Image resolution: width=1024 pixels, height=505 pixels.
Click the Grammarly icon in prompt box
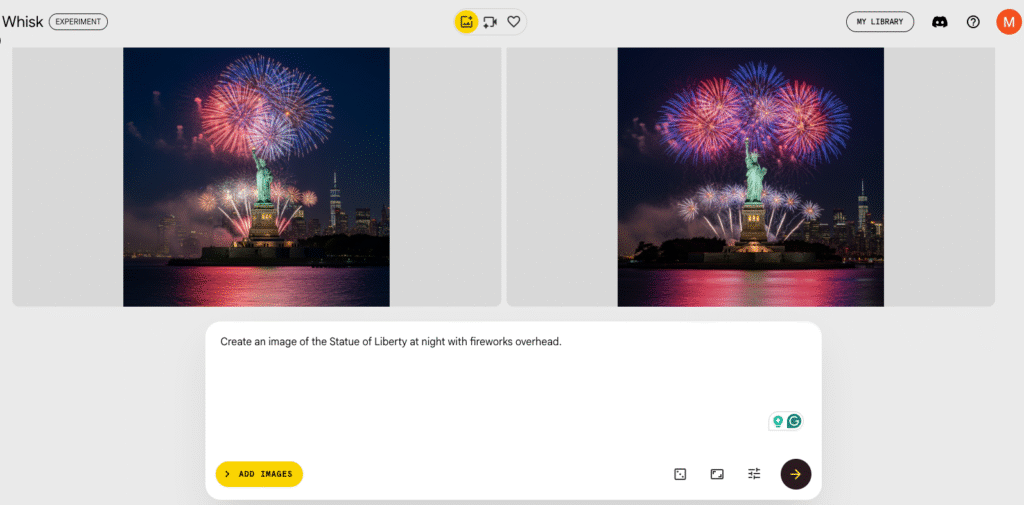(x=794, y=421)
